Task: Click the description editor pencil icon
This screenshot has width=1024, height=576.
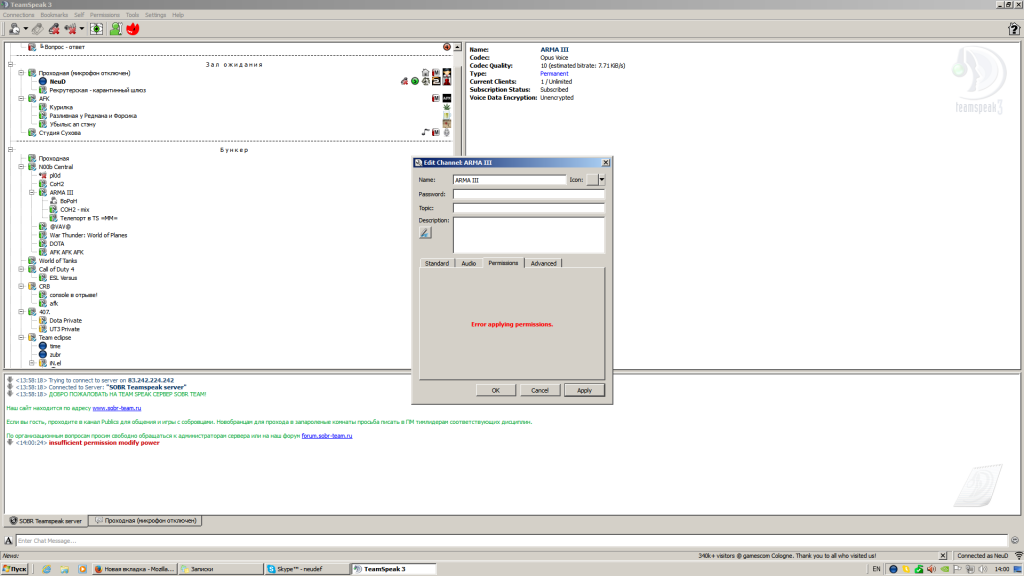Action: tap(425, 233)
